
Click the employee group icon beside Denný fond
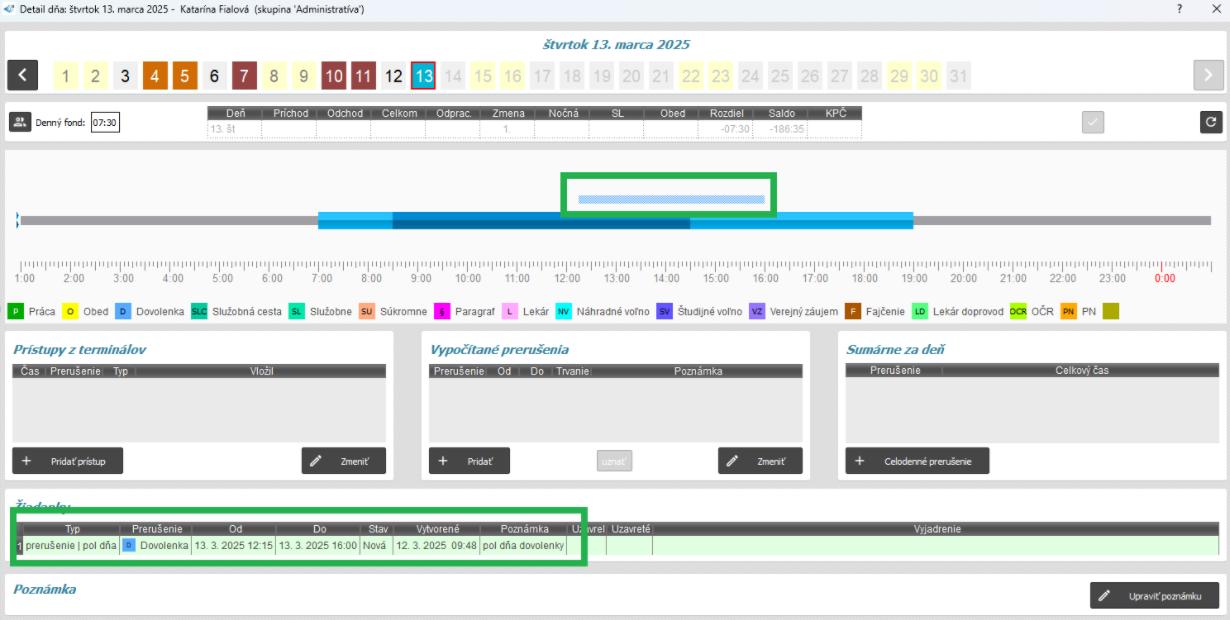[20, 122]
